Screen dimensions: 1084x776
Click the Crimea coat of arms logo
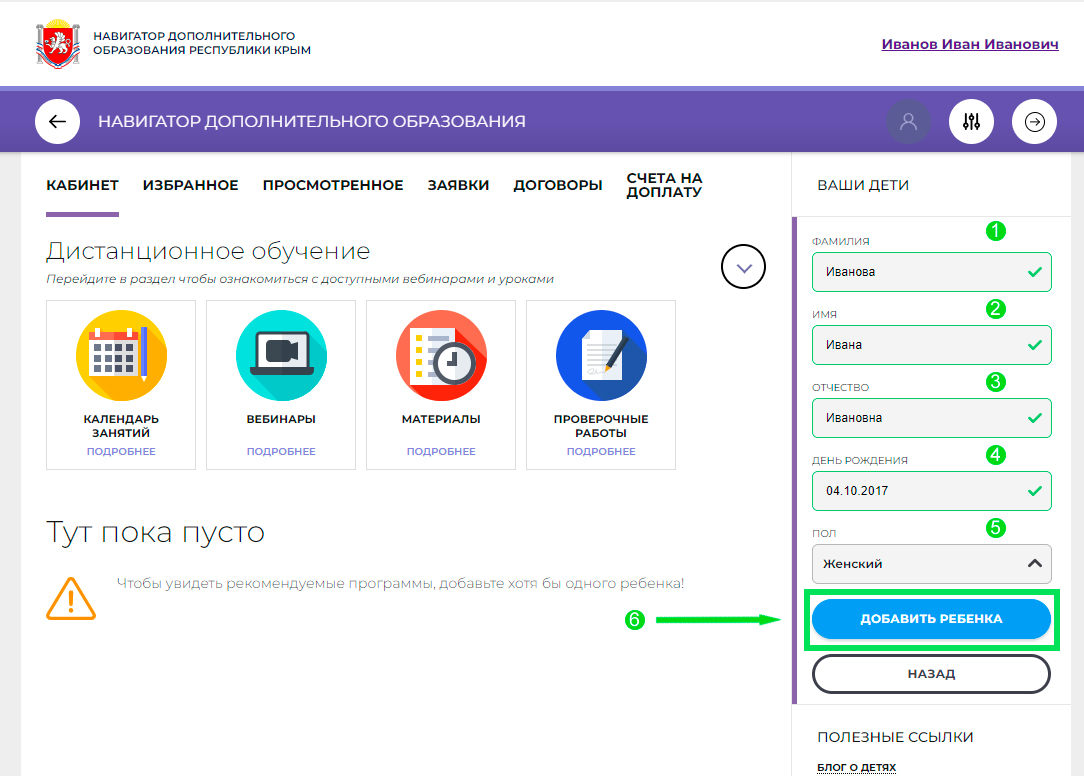pyautogui.click(x=57, y=44)
